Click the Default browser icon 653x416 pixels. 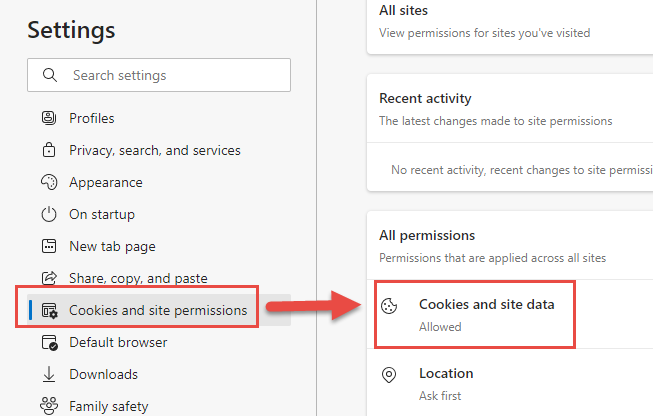tap(50, 343)
